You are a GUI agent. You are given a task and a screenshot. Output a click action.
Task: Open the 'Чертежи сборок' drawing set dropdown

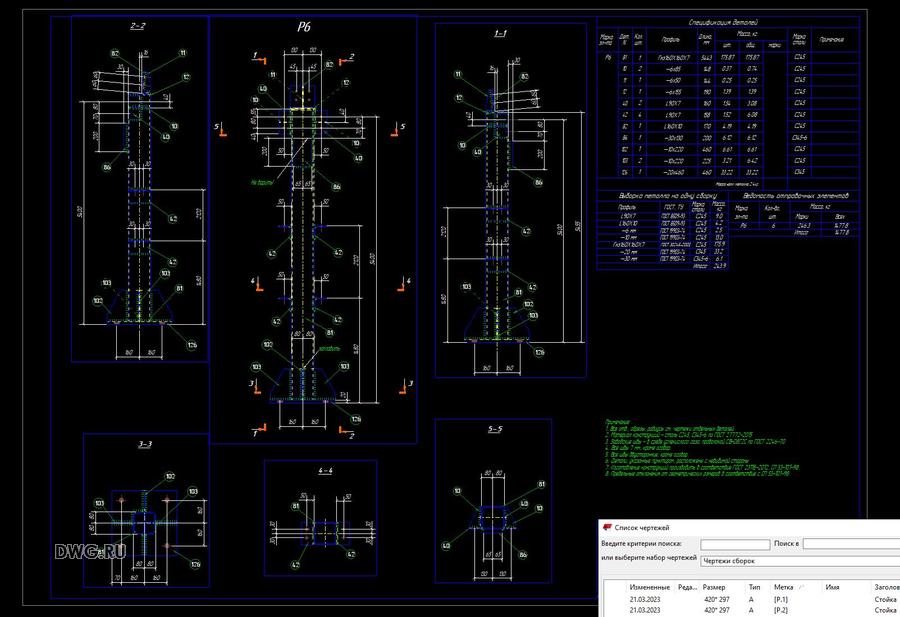pyautogui.click(x=798, y=562)
